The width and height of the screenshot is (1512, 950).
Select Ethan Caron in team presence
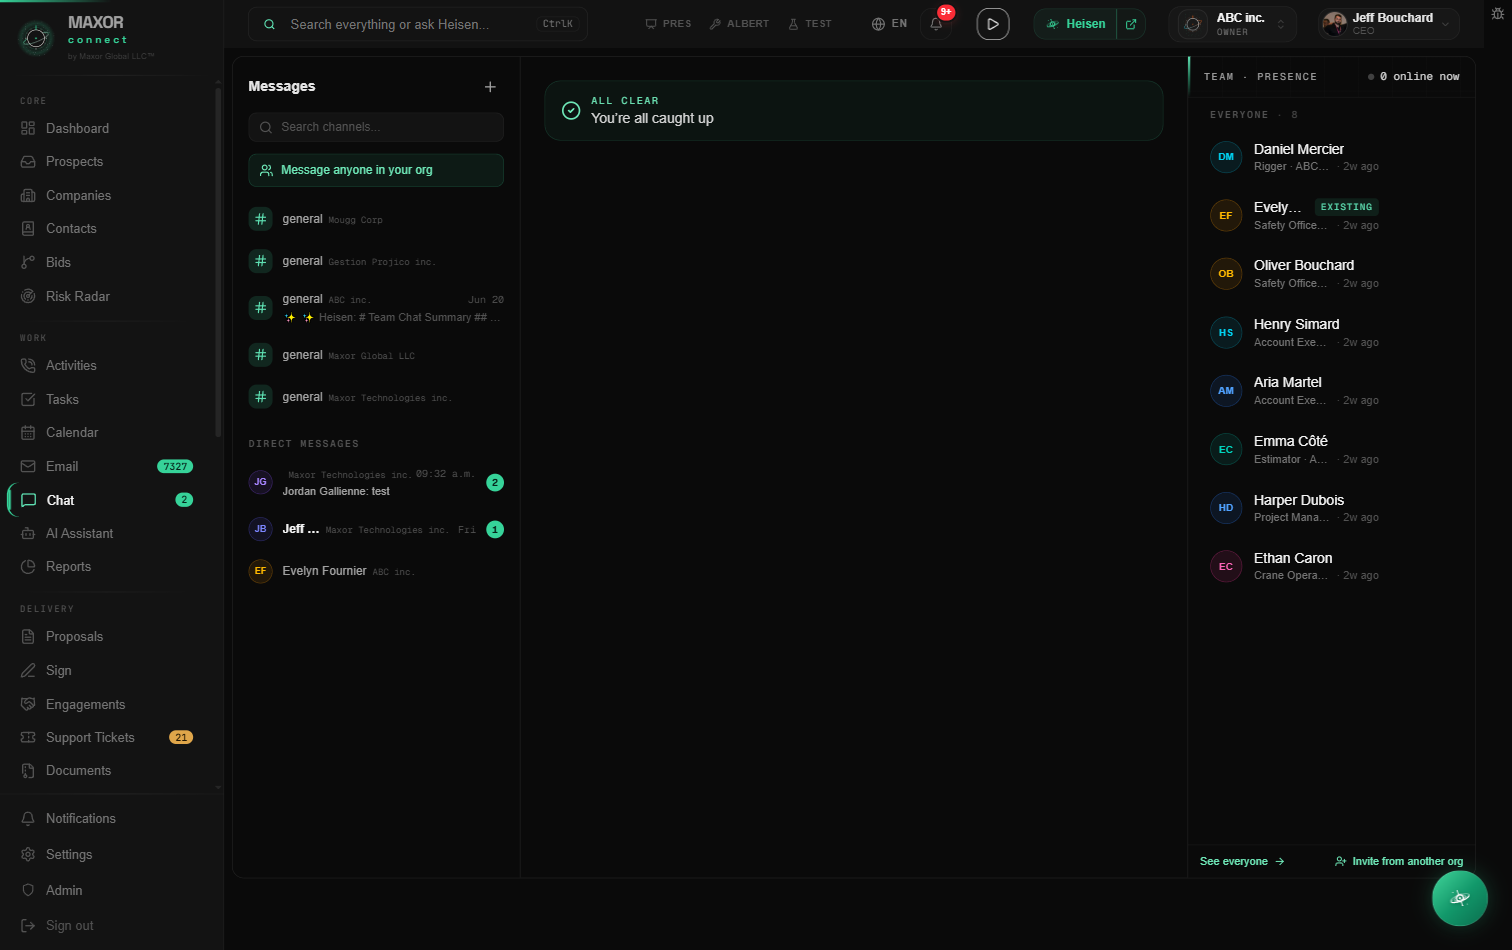click(1331, 567)
